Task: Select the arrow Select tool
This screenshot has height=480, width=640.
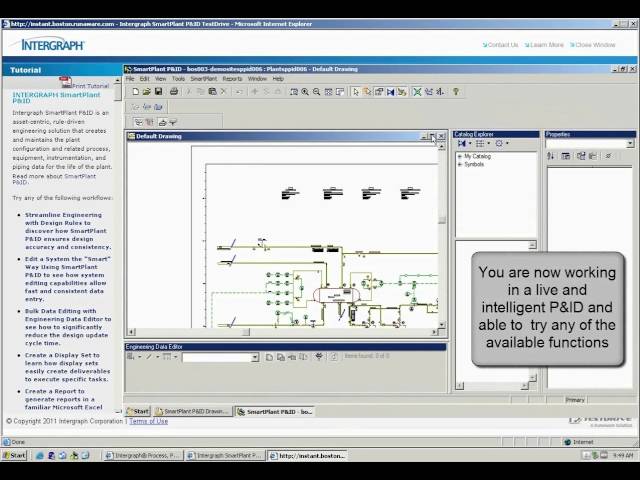Action: 356,92
